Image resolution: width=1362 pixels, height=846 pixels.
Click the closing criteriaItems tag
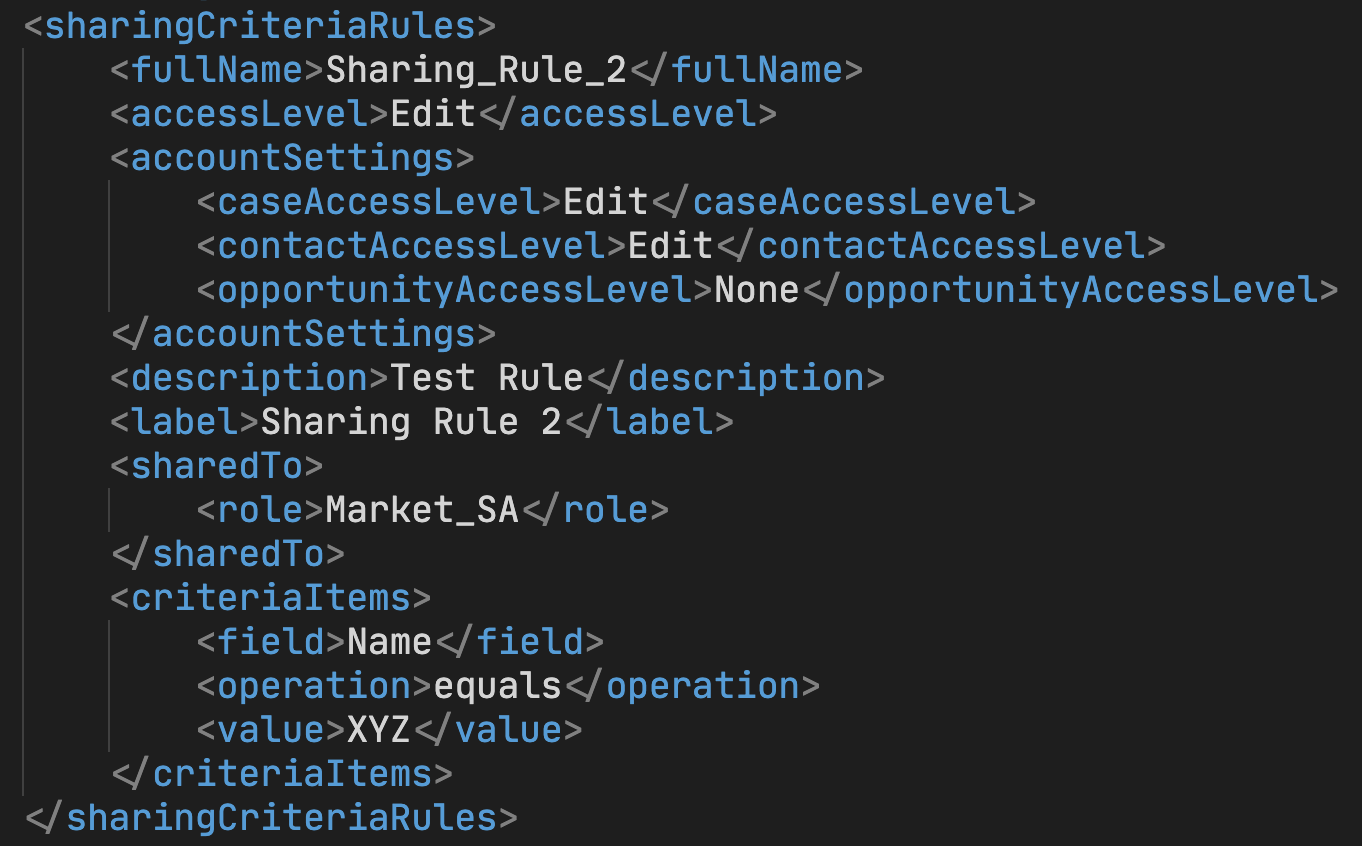pyautogui.click(x=282, y=774)
